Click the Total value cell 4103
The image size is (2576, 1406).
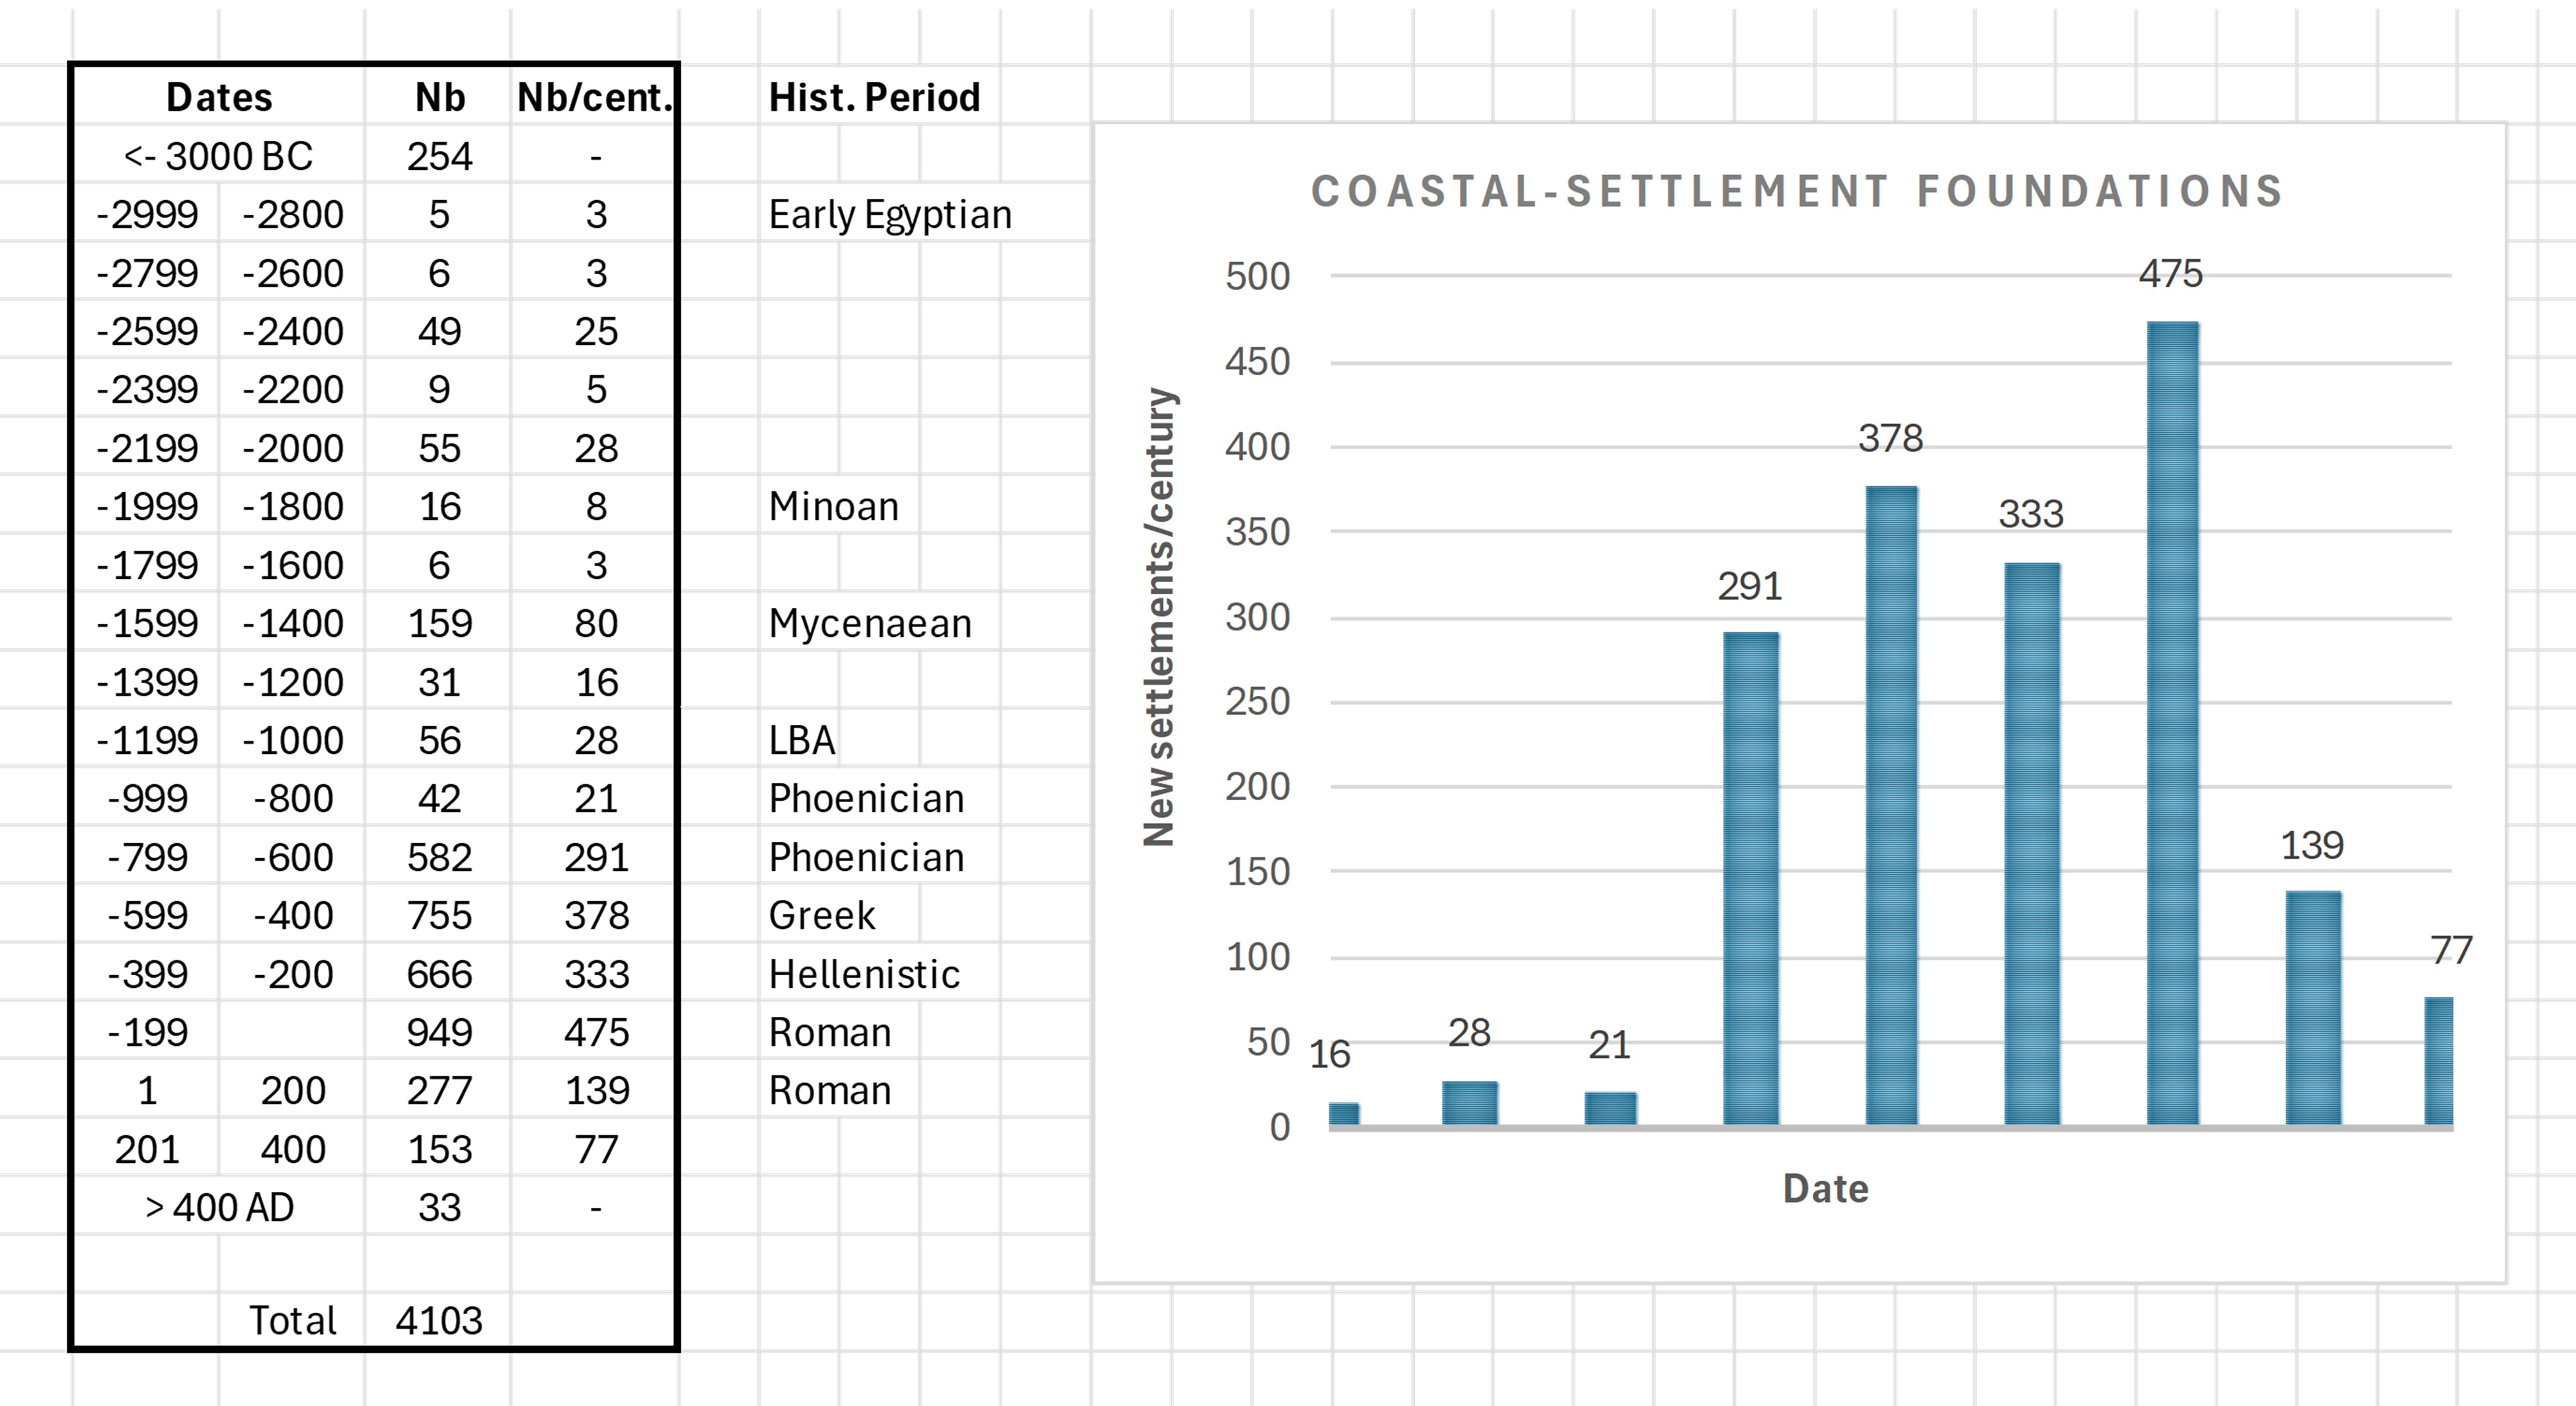click(x=439, y=1320)
